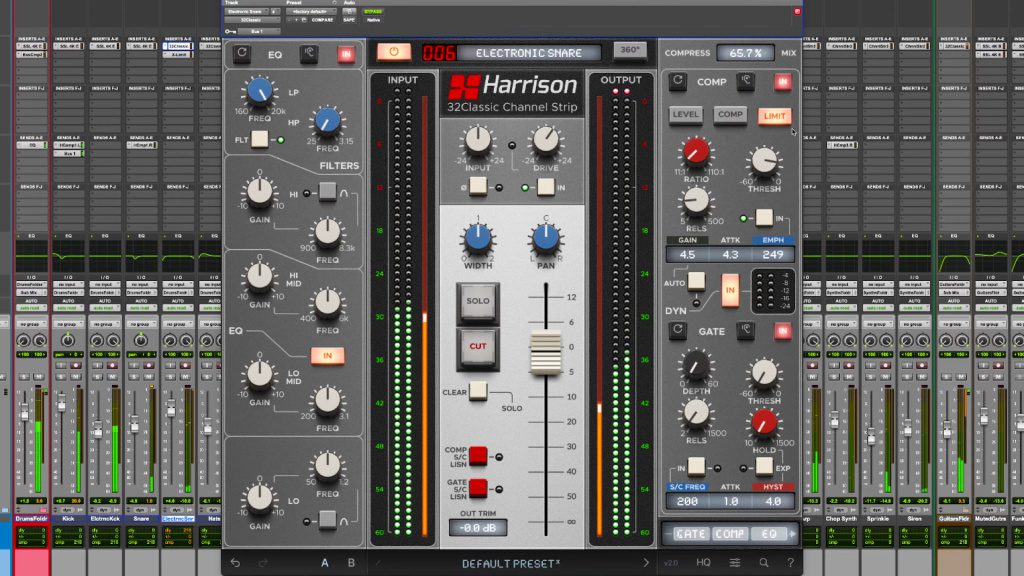
Task: Open the plugin settings sliders icon
Action: click(x=735, y=562)
